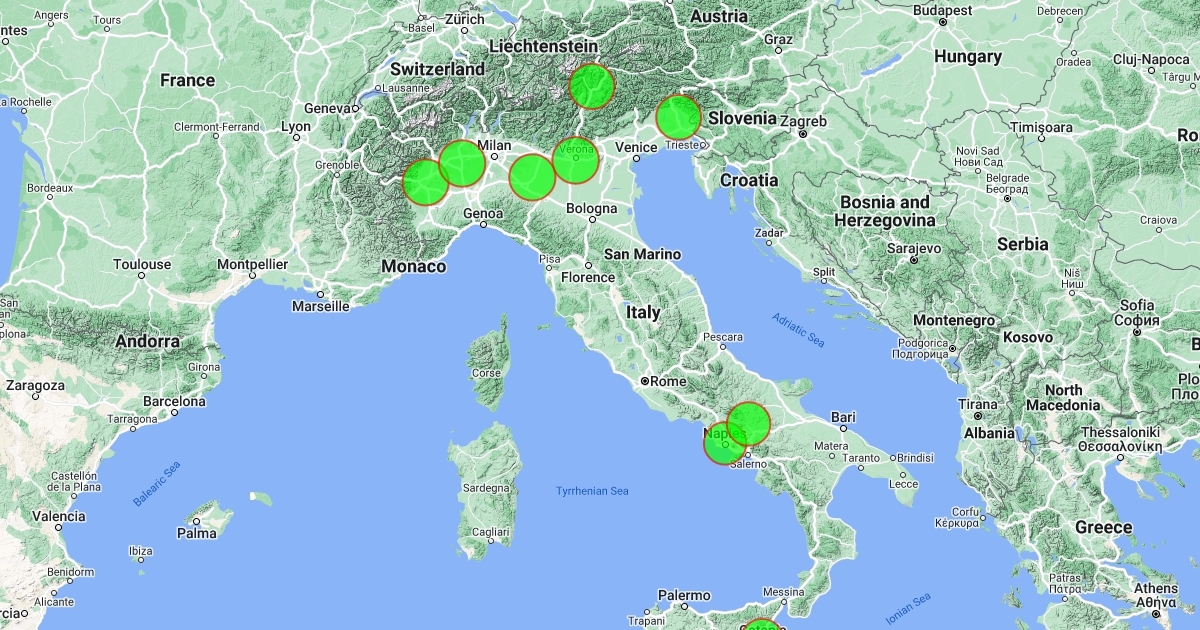This screenshot has width=1200, height=630.
Task: Click the Rome city label
Action: [x=669, y=381]
